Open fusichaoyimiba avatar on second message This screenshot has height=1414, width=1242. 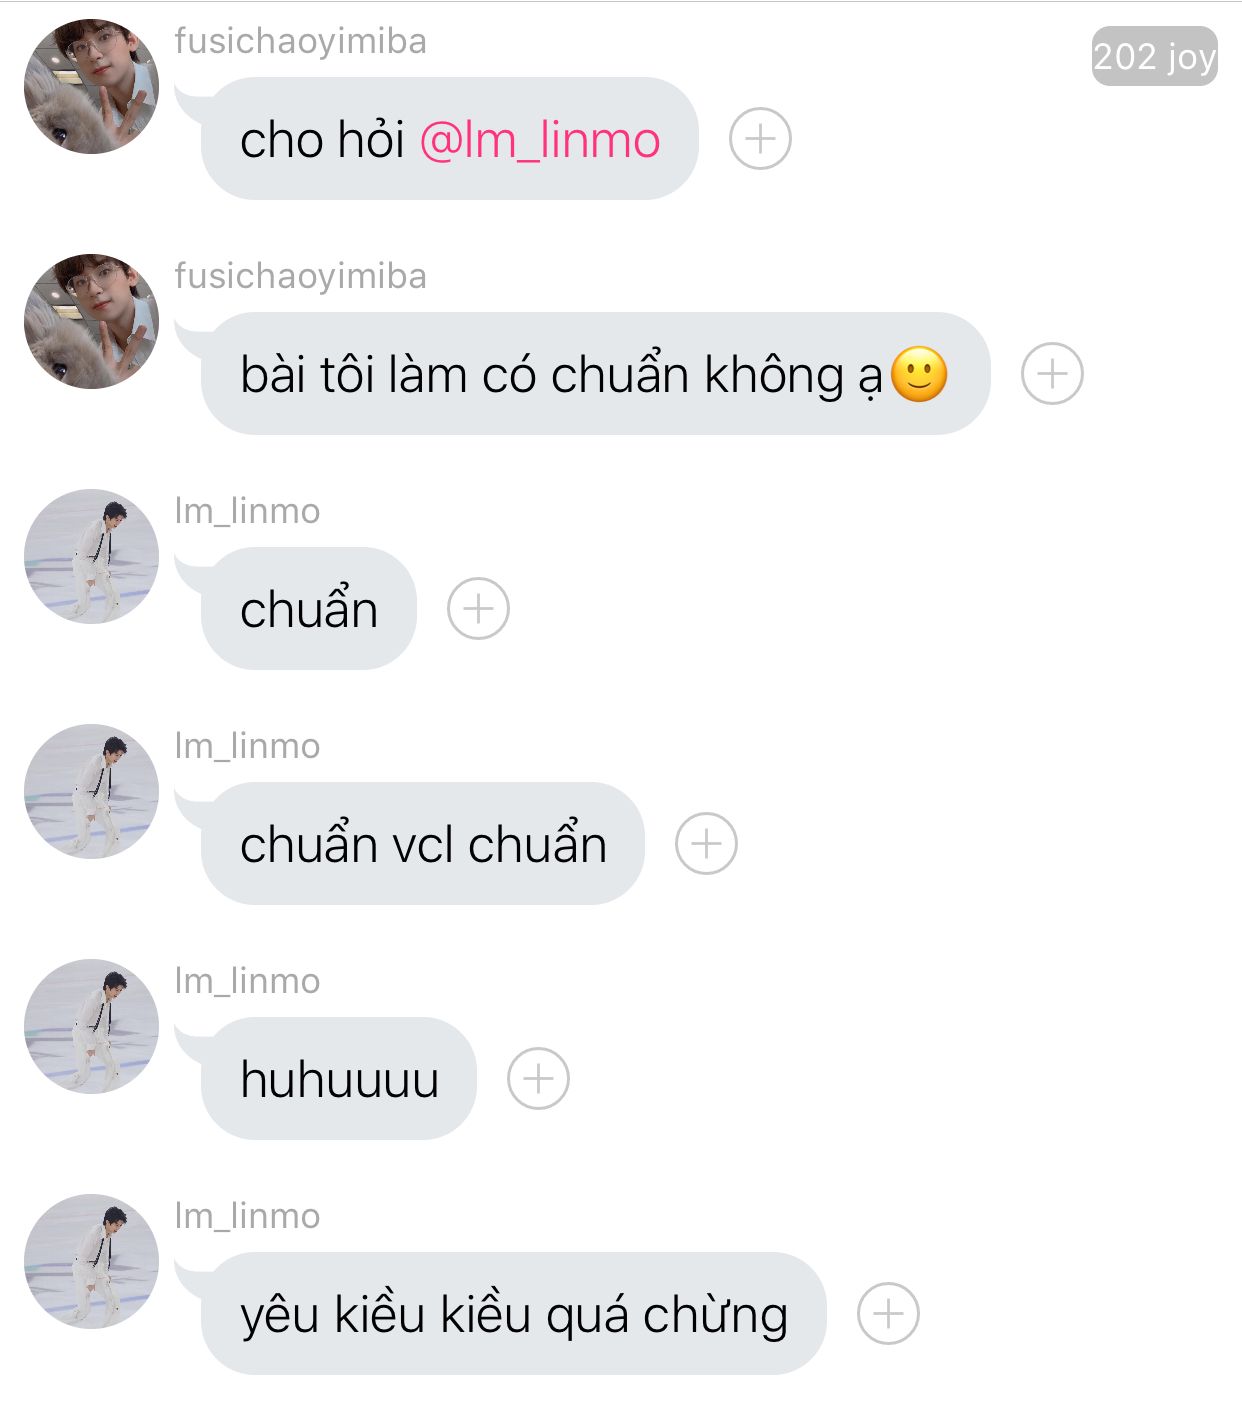[x=91, y=321]
